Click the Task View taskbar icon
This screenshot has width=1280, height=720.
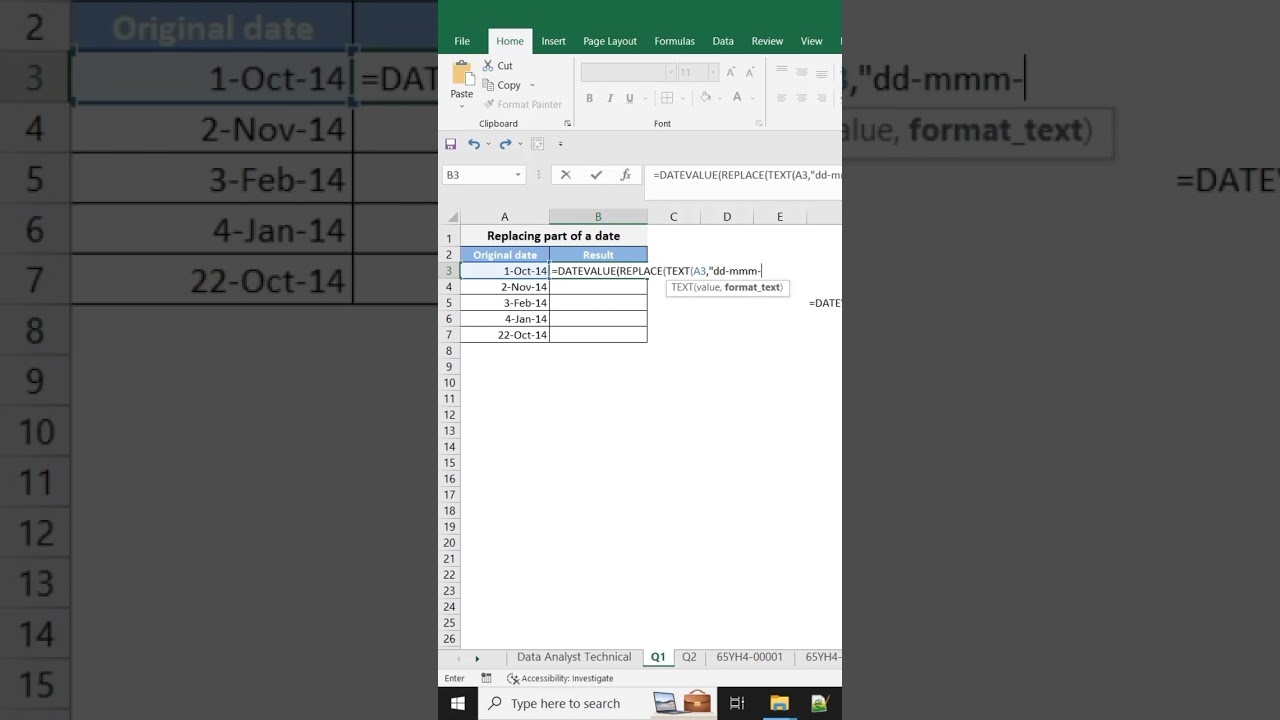pos(737,703)
